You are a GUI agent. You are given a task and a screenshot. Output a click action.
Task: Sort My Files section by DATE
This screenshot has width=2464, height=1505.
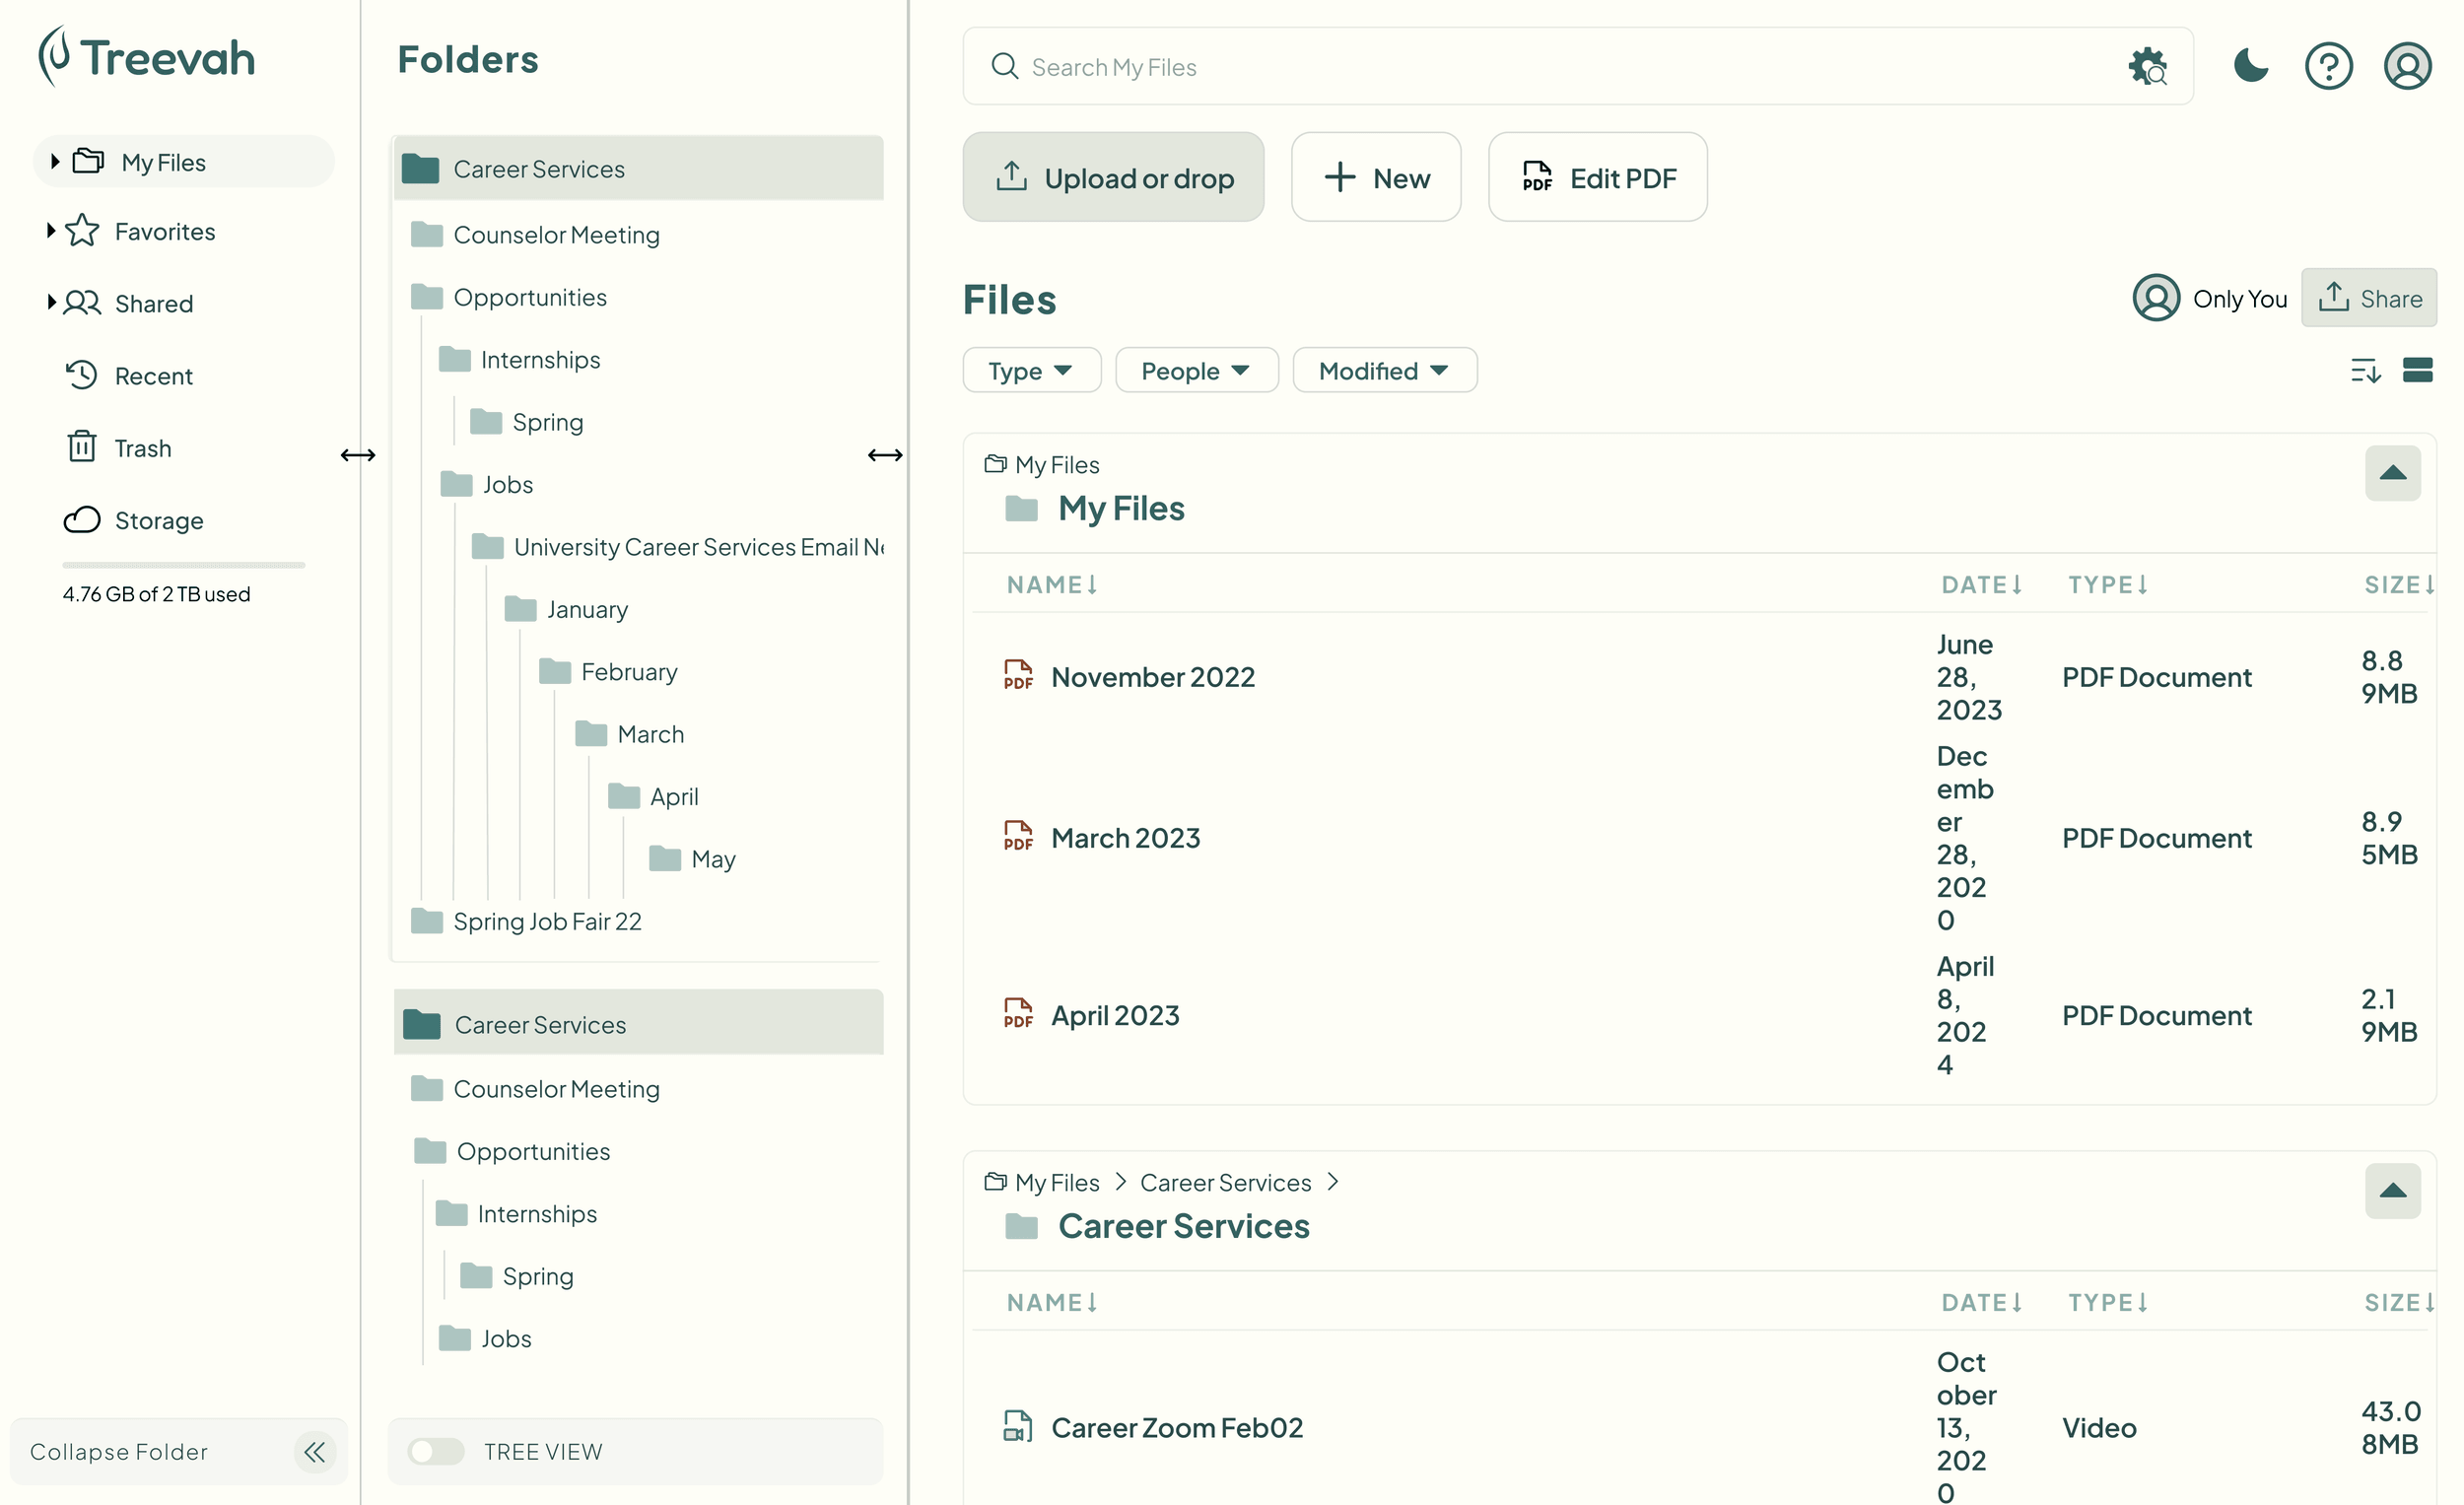(1981, 585)
